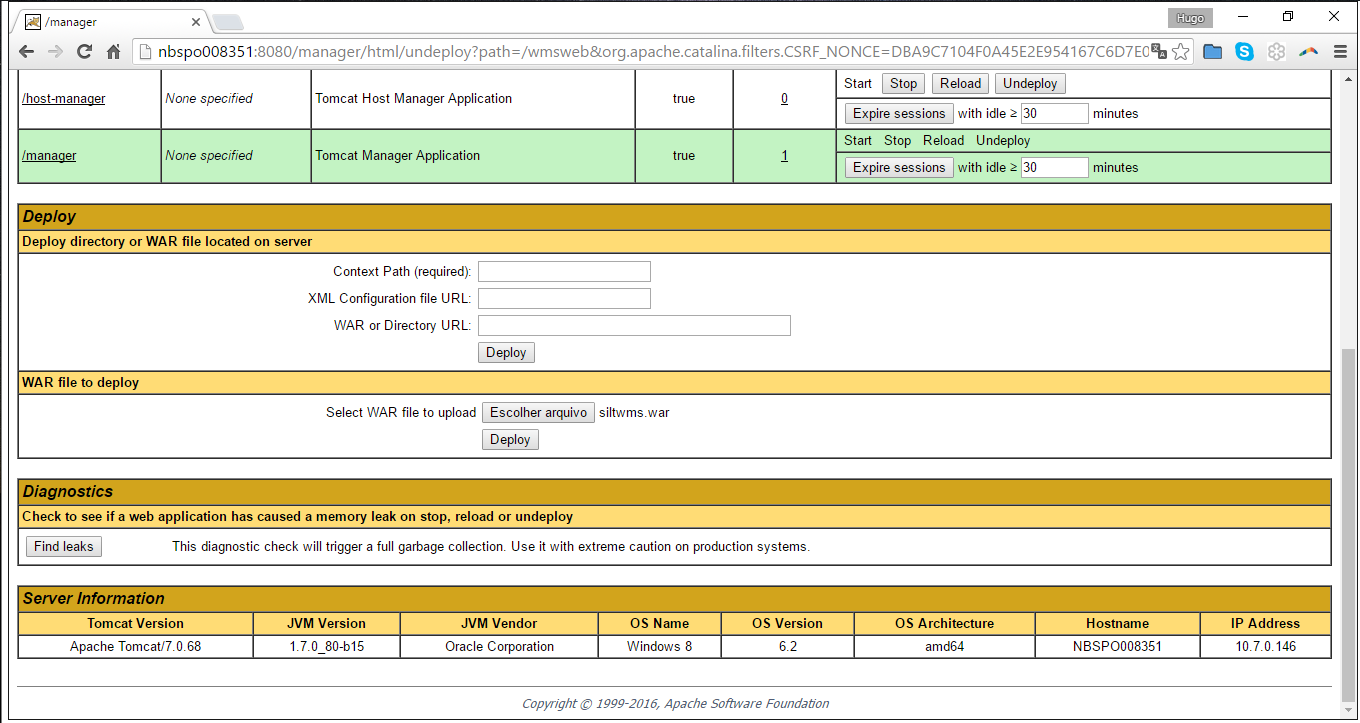View sessions count for /host-manager

784,99
